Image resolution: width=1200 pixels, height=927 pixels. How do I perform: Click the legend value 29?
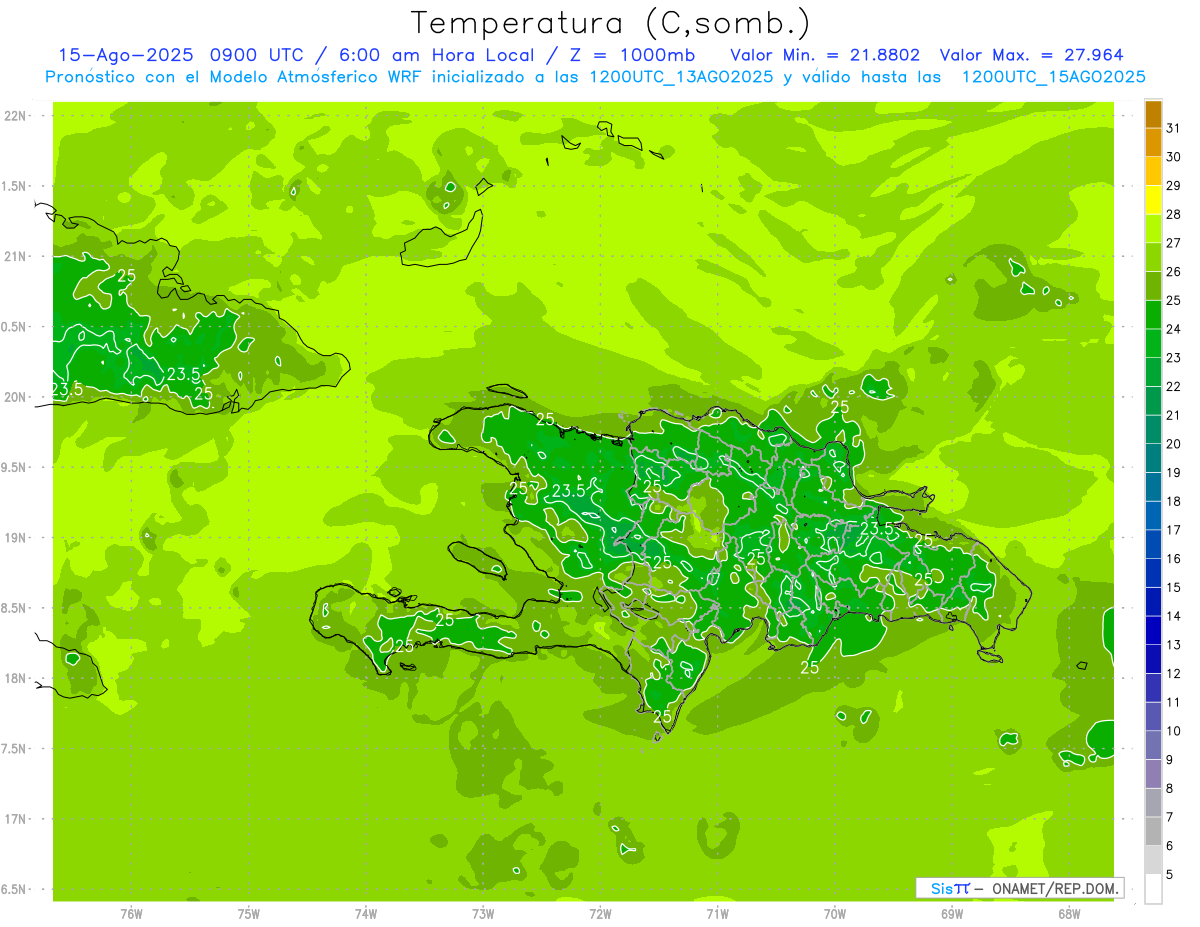click(x=1174, y=186)
